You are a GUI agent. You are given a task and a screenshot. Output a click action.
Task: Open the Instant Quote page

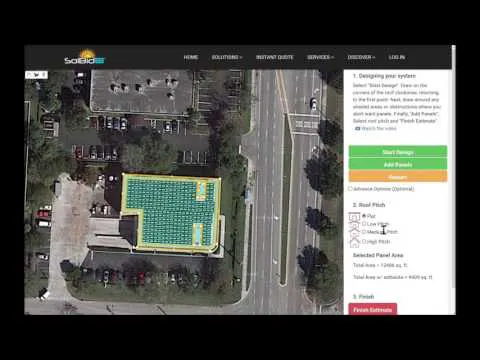pyautogui.click(x=275, y=57)
